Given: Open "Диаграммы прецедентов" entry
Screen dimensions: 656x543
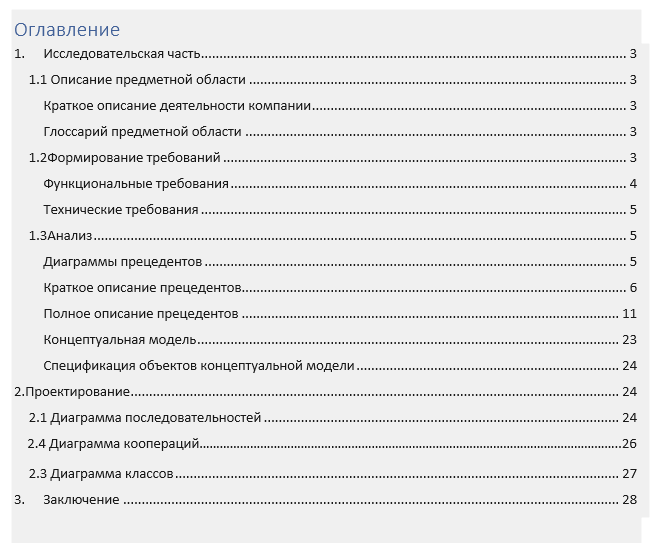Looking at the screenshot, I should pyautogui.click(x=123, y=262).
